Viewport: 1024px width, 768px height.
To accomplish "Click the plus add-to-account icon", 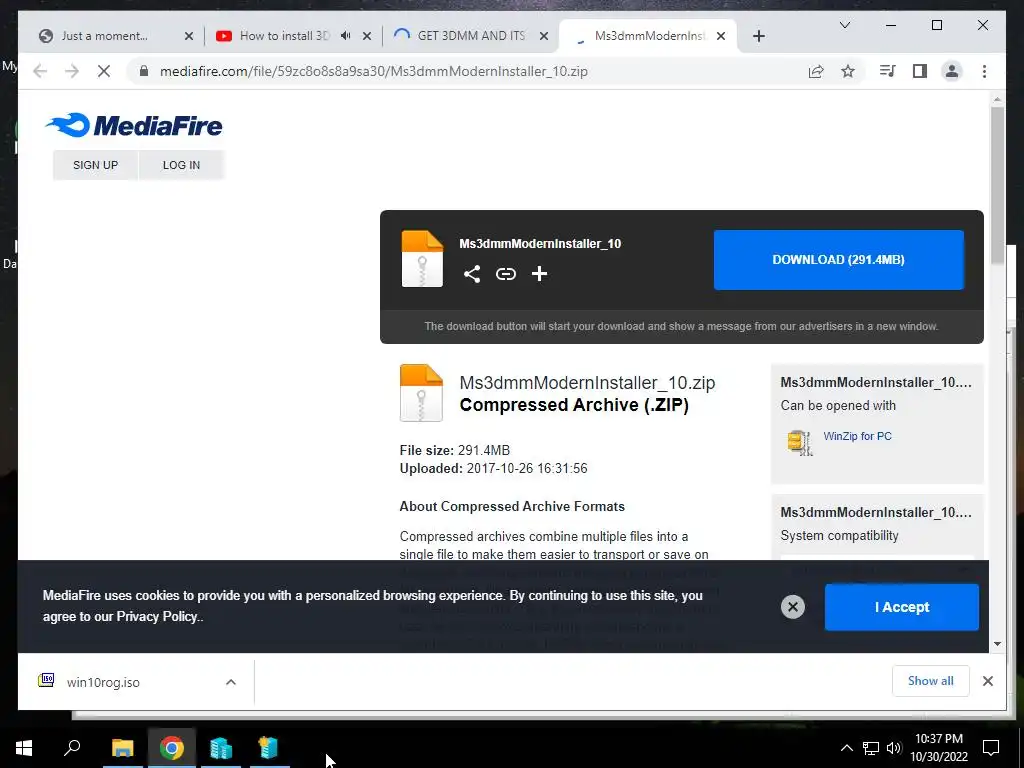I will point(539,274).
